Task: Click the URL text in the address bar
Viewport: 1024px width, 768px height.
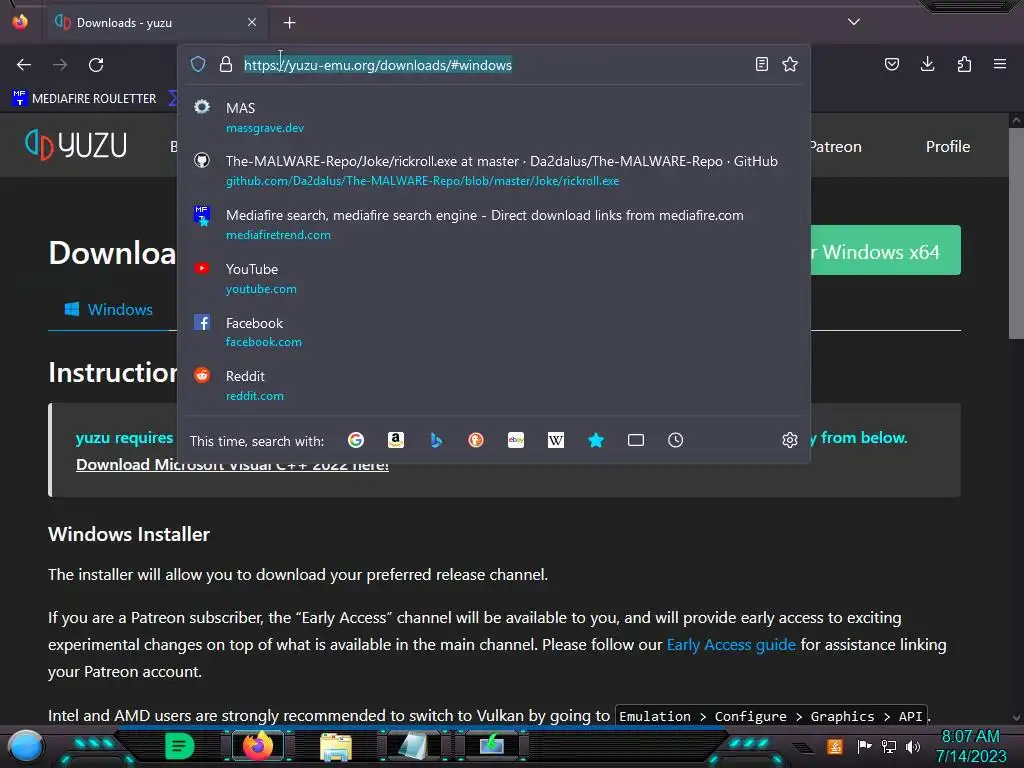Action: pos(377,65)
